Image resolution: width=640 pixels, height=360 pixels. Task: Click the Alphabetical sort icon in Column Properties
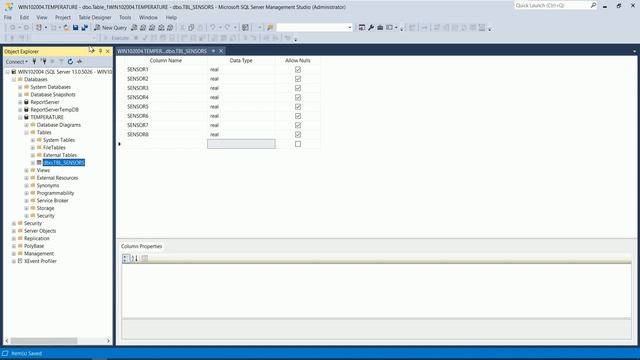(x=135, y=258)
